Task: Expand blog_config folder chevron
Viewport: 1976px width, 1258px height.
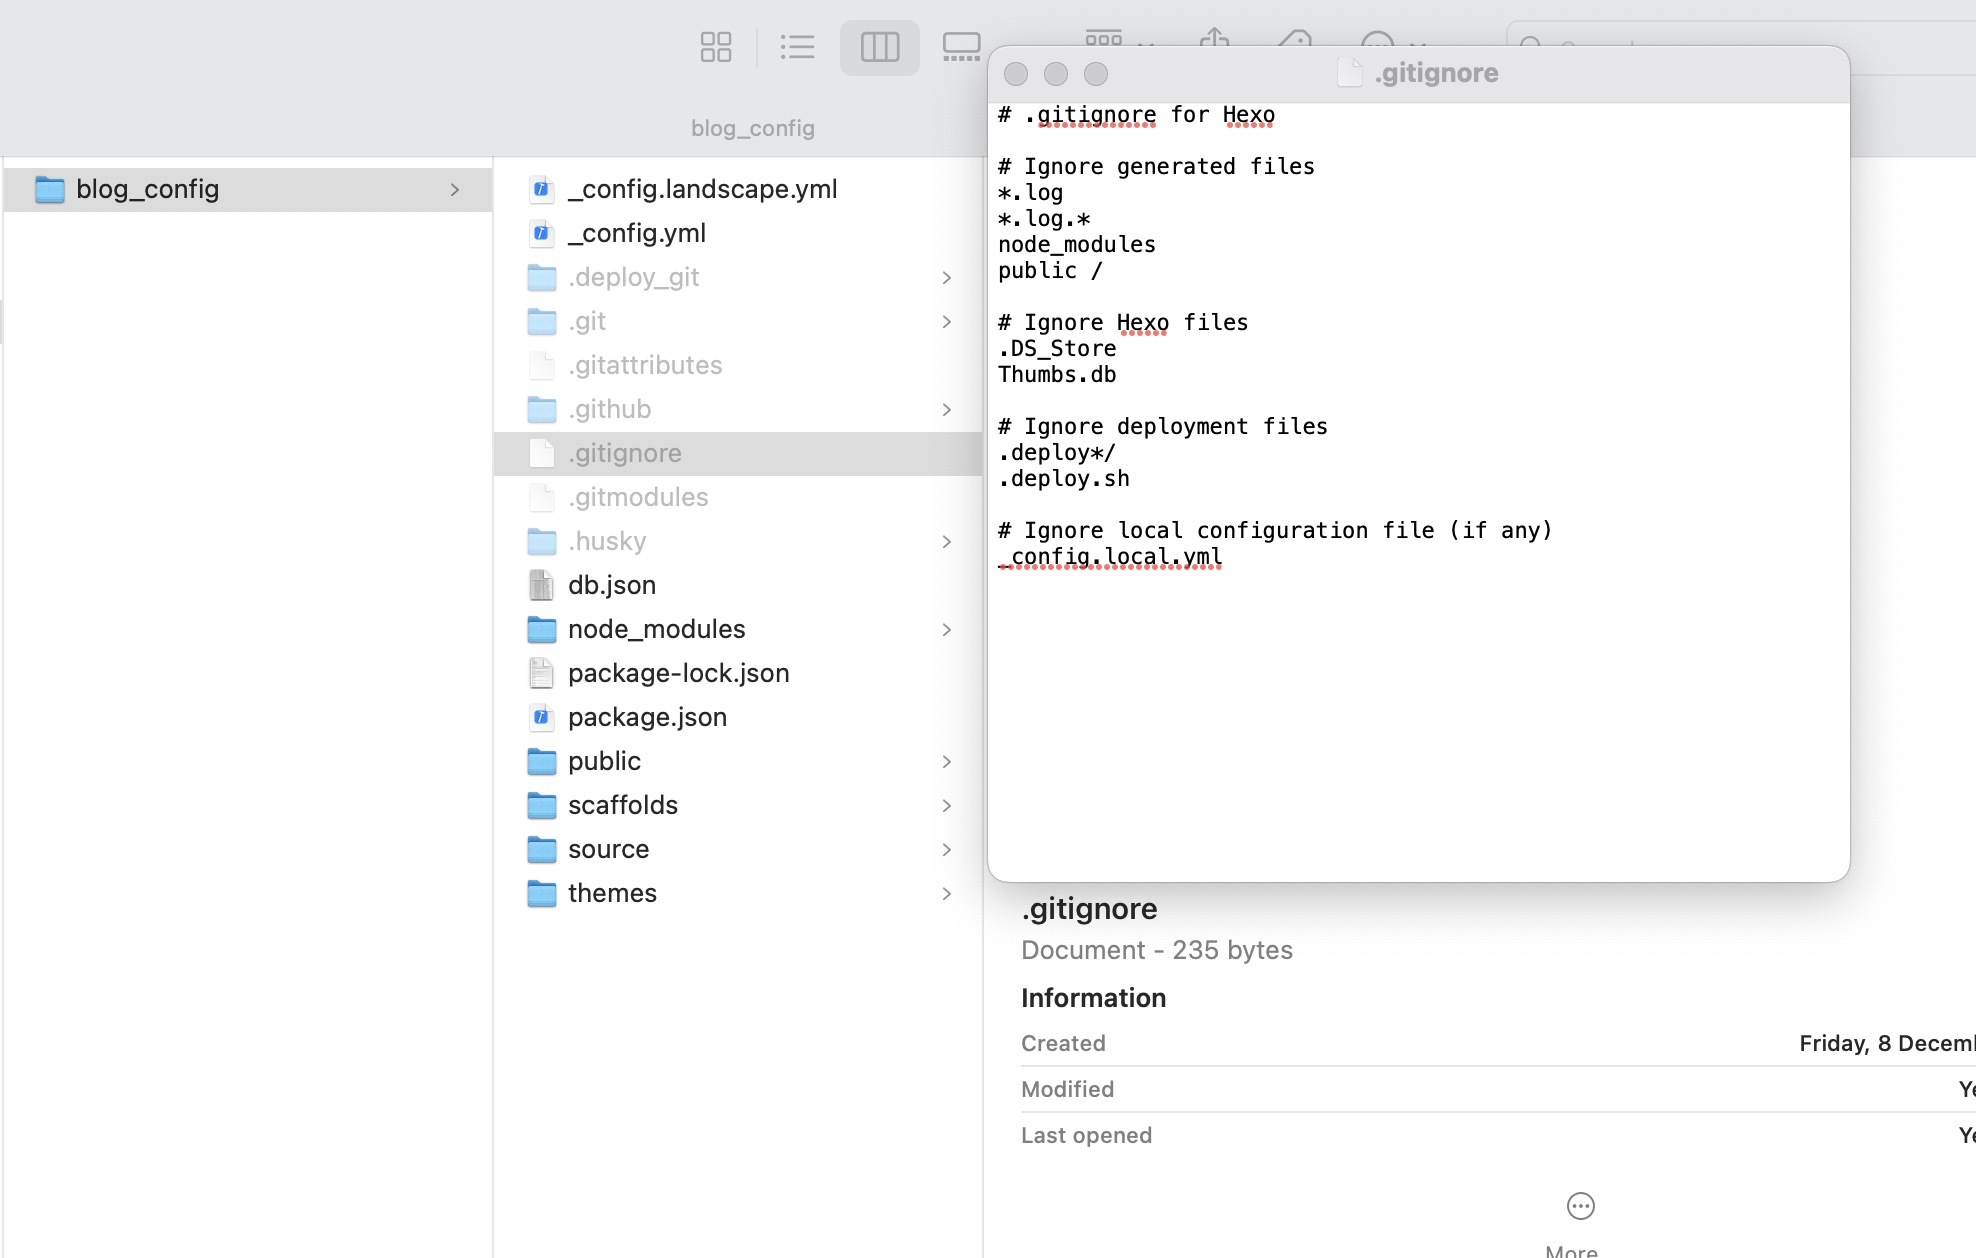Action: pyautogui.click(x=455, y=189)
